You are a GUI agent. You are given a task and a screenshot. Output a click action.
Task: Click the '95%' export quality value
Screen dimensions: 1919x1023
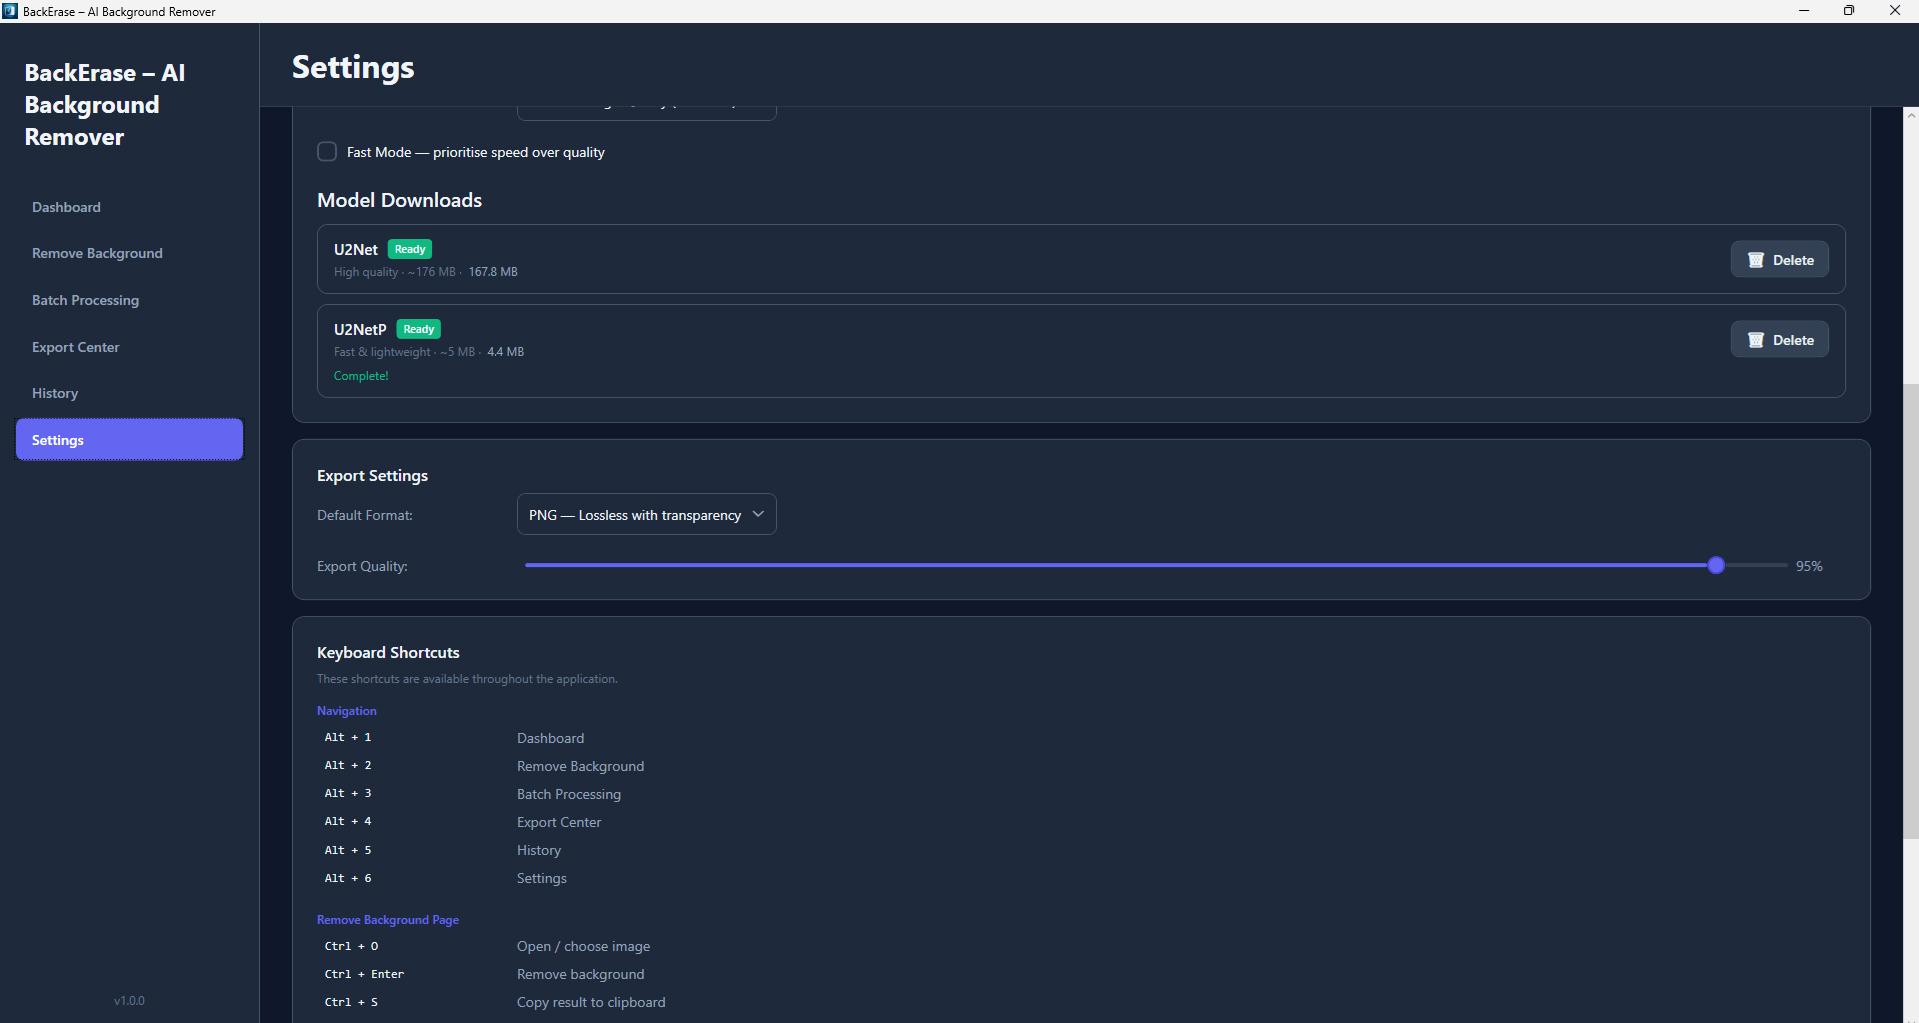(x=1809, y=566)
